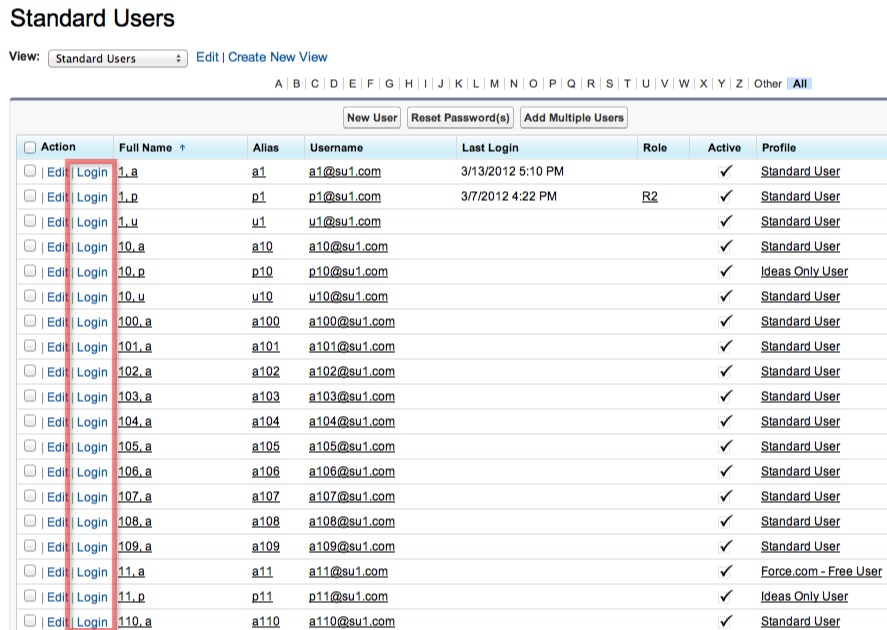
Task: Open the View dropdown showing Standard Users
Action: 117,58
